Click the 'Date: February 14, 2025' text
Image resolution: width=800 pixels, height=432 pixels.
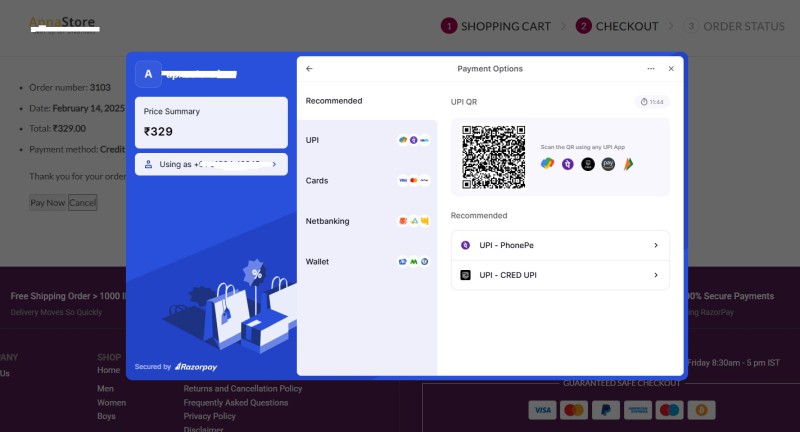pyautogui.click(x=77, y=108)
